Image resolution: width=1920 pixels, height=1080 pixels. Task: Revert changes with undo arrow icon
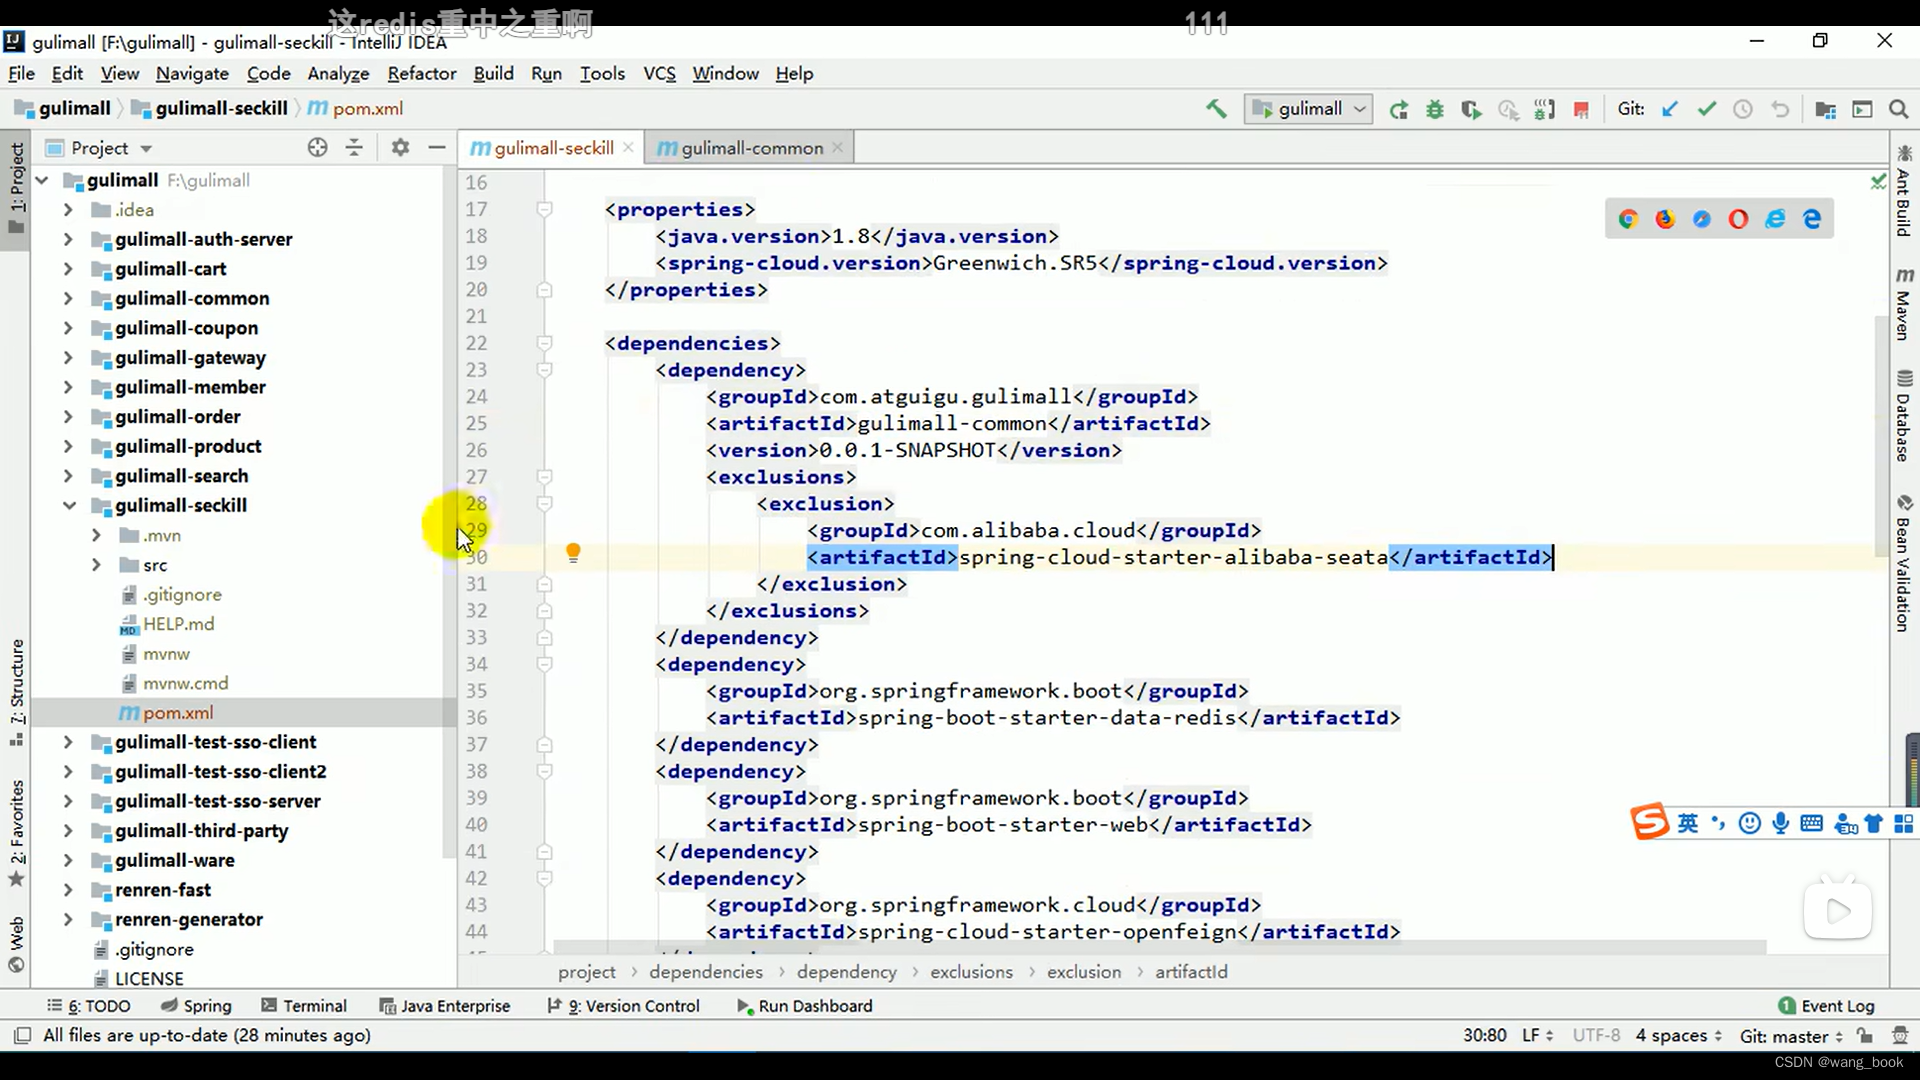(x=1780, y=109)
